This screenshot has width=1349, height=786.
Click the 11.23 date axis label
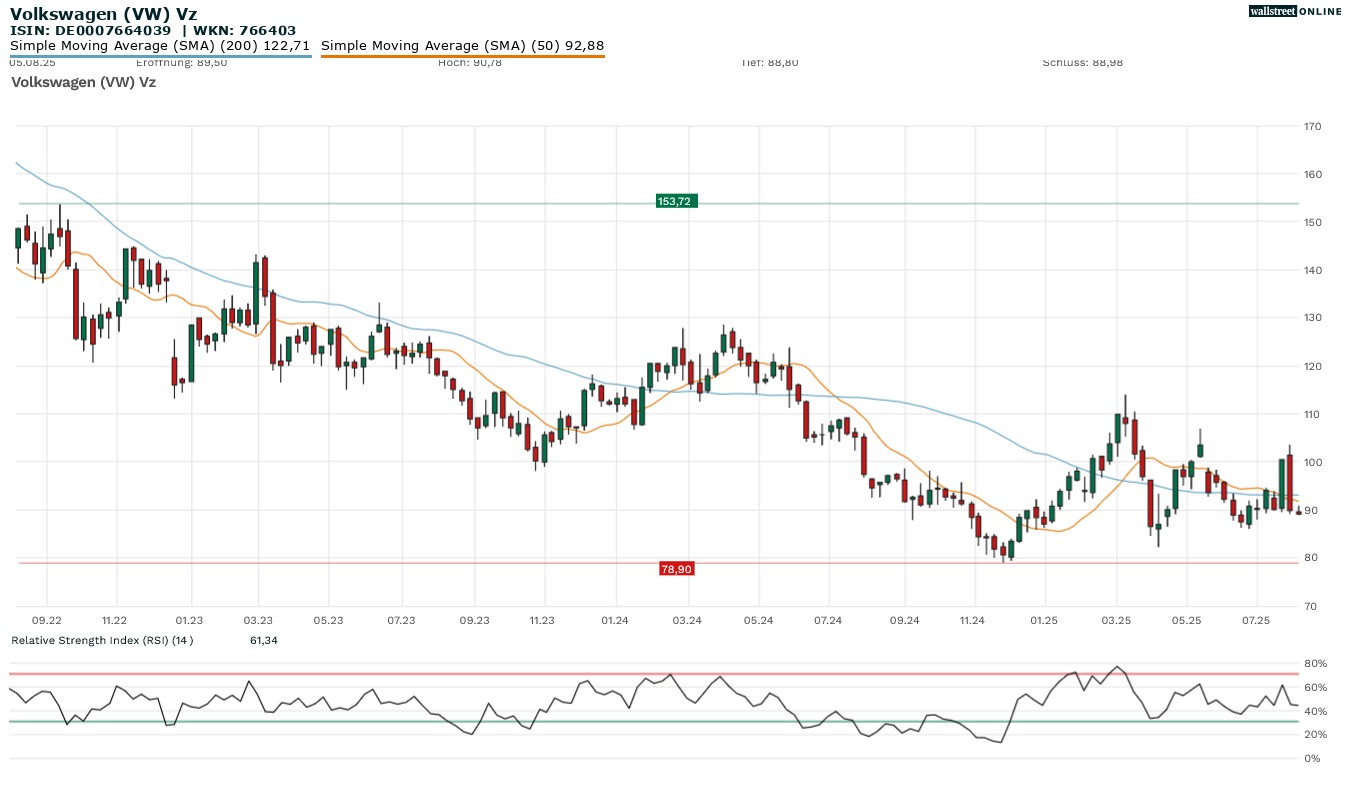click(542, 621)
